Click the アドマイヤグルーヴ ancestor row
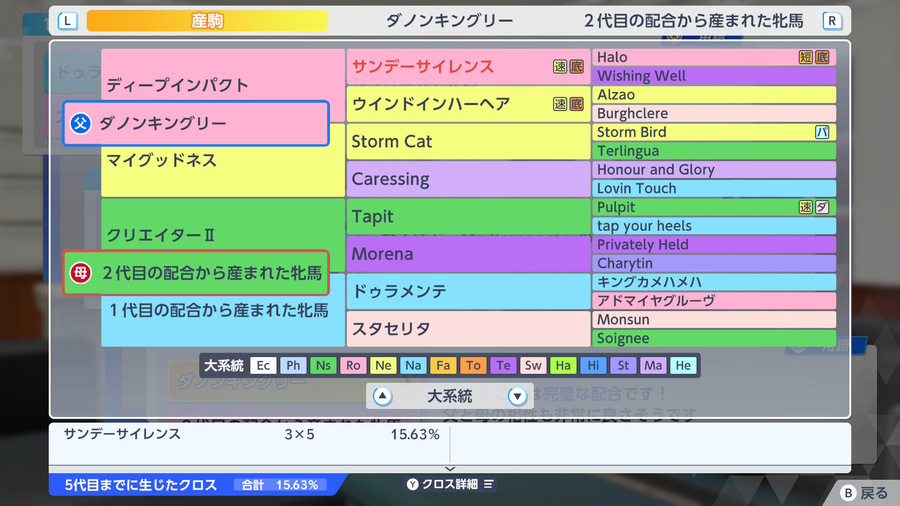 (714, 301)
